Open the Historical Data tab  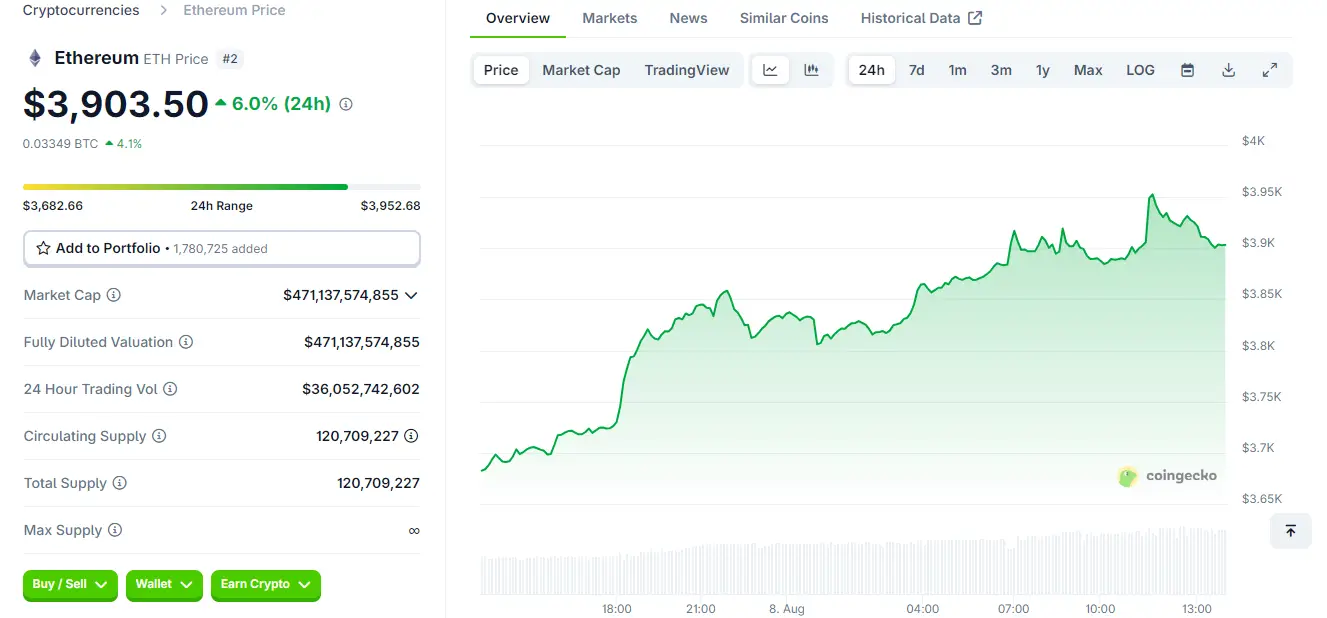tap(921, 18)
